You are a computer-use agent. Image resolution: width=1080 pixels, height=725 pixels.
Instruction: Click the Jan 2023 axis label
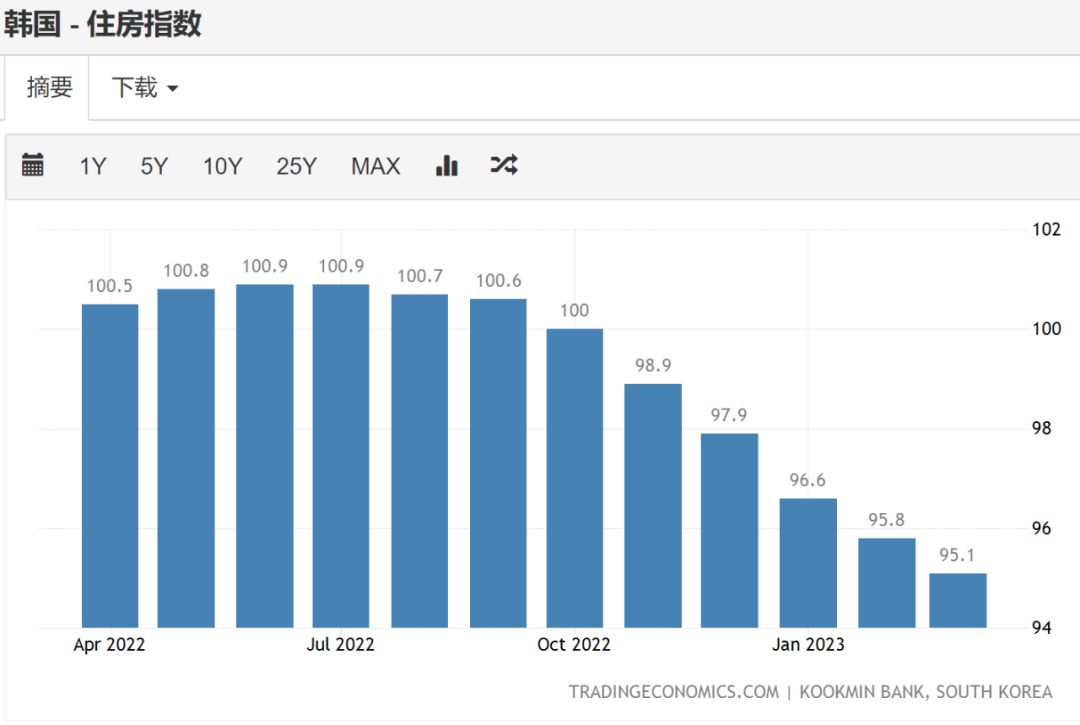[808, 644]
